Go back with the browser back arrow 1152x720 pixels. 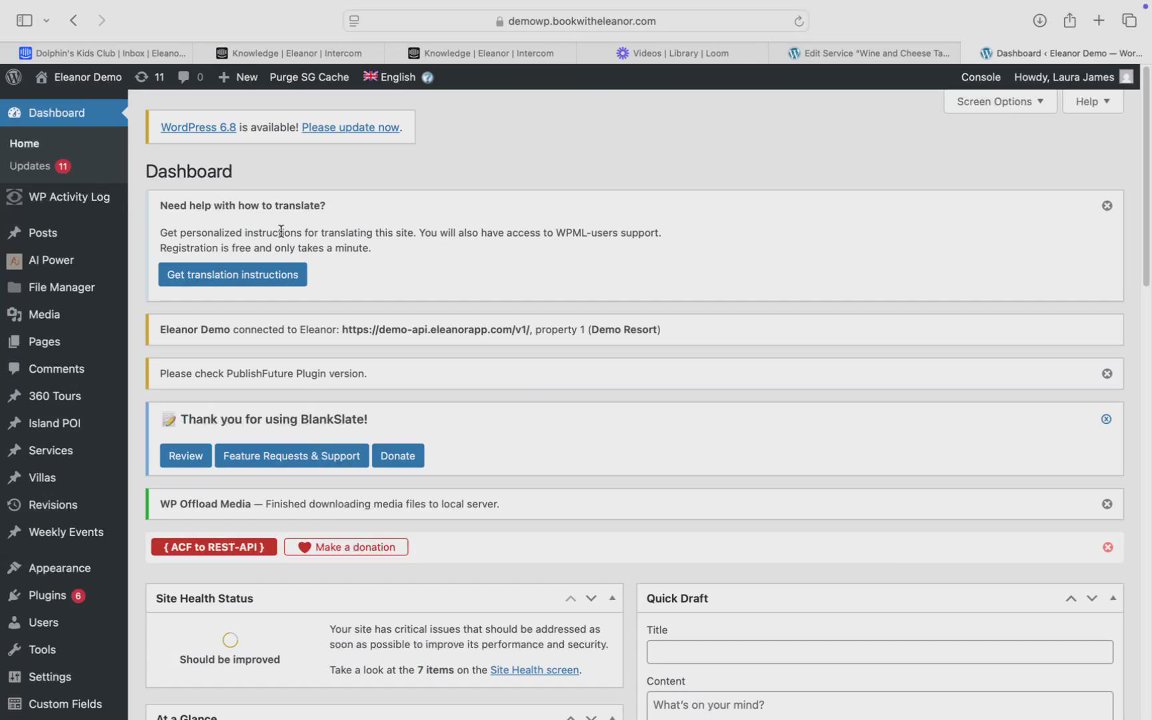point(73,21)
